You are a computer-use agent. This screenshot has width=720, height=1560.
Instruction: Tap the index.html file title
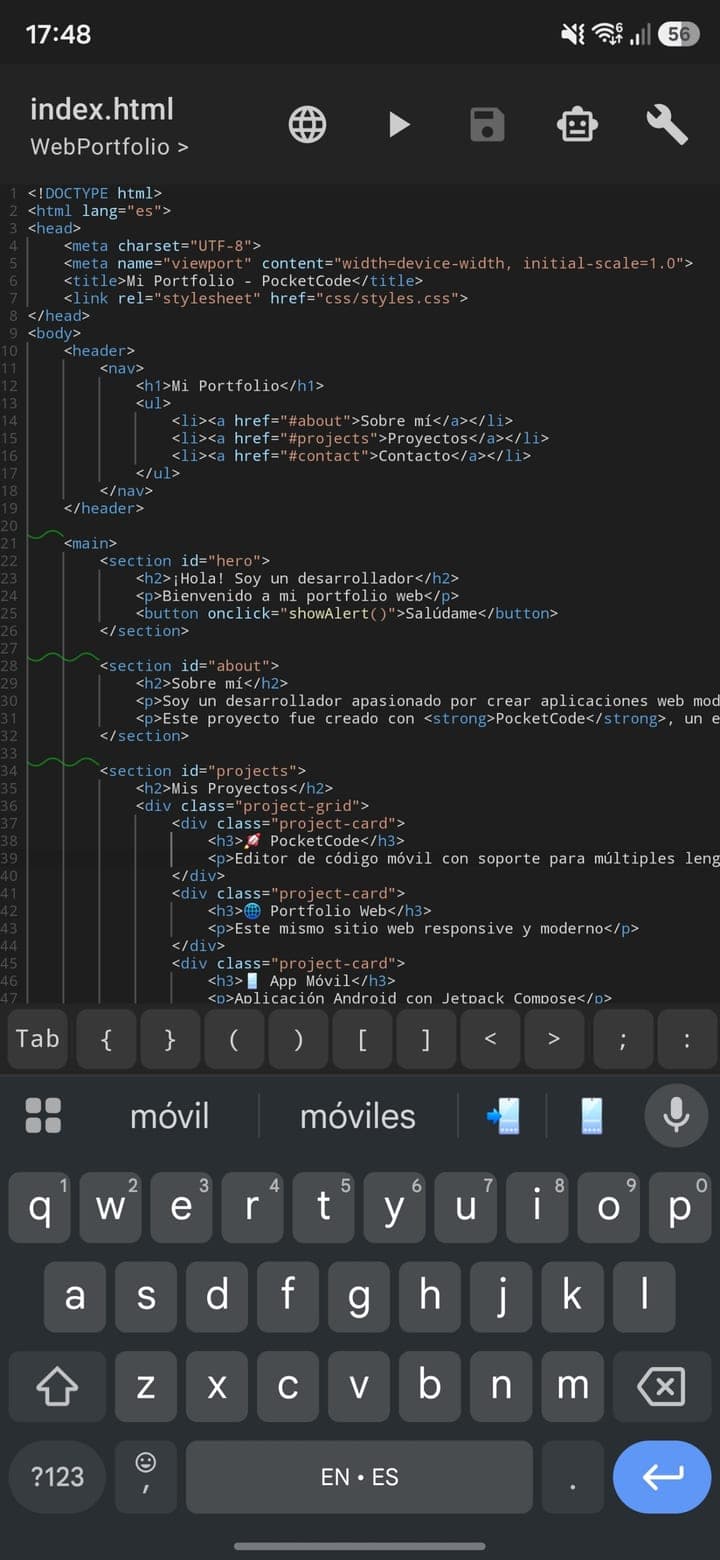[102, 109]
